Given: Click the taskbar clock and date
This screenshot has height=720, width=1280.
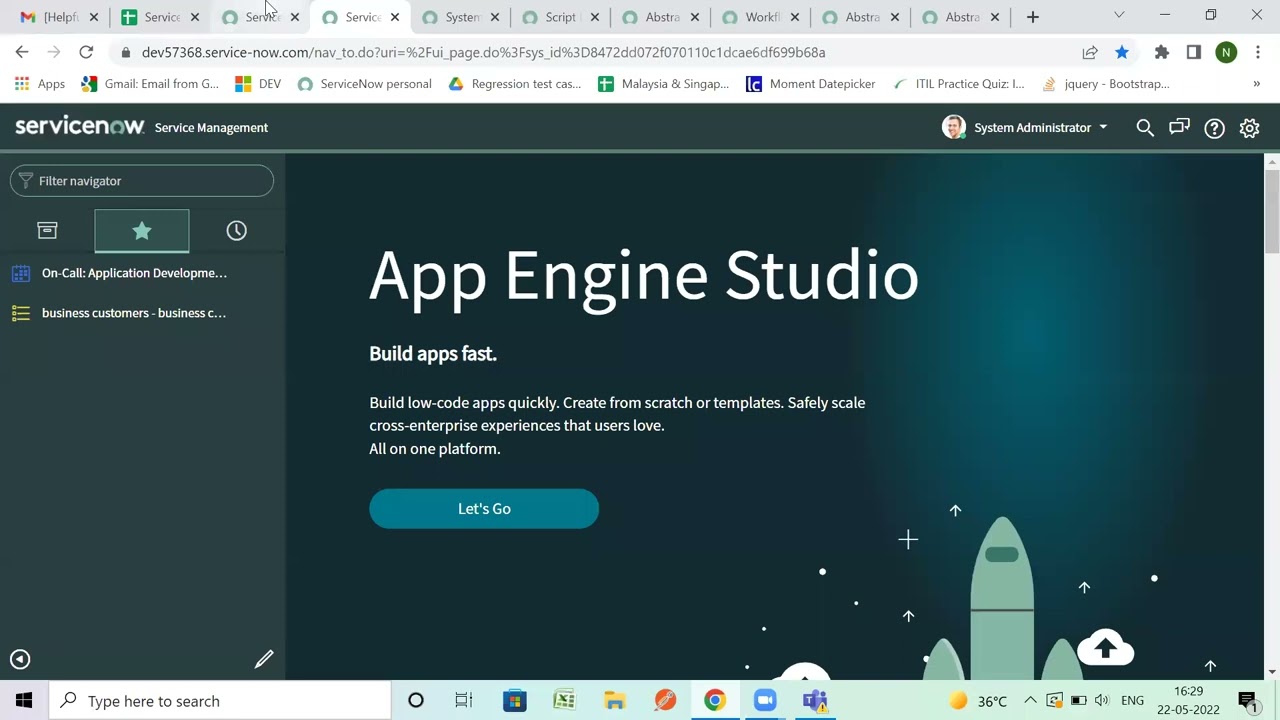Looking at the screenshot, I should click(1188, 701).
